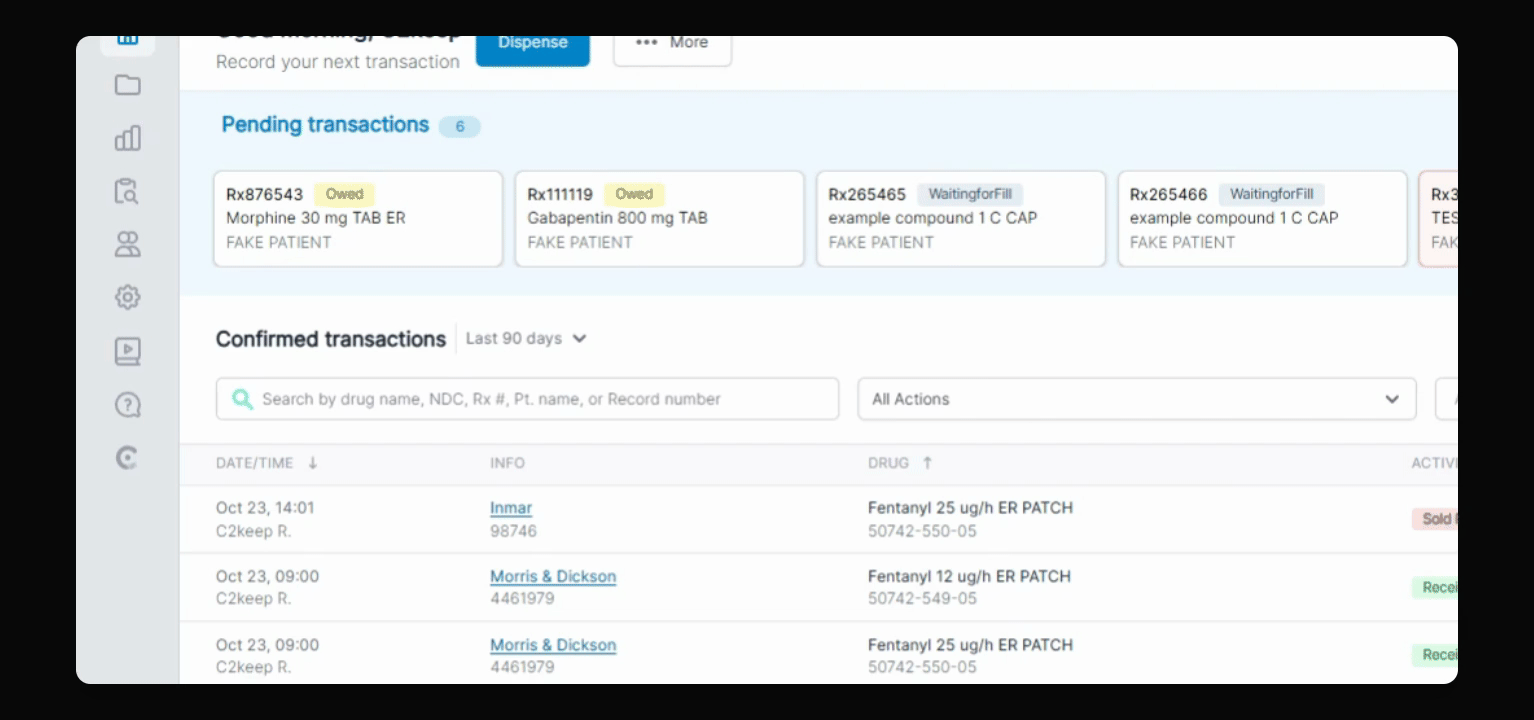Open the settings gear icon
Image resolution: width=1534 pixels, height=720 pixels.
(x=128, y=297)
